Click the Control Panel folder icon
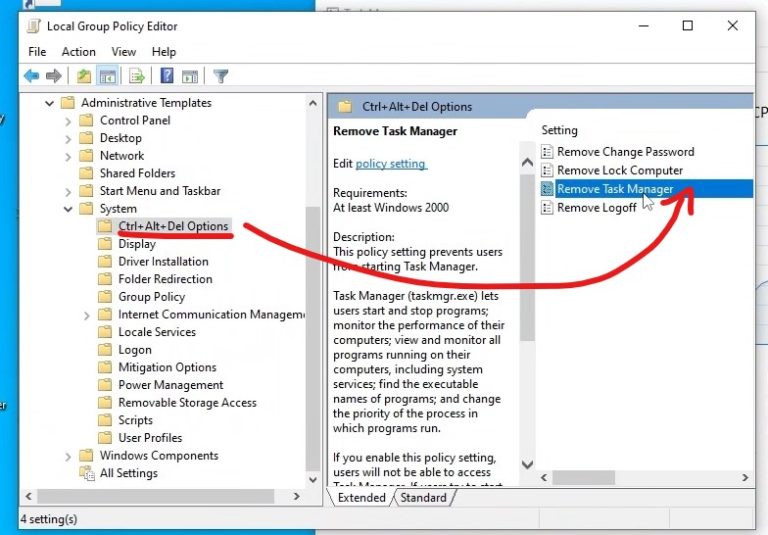 tap(86, 121)
